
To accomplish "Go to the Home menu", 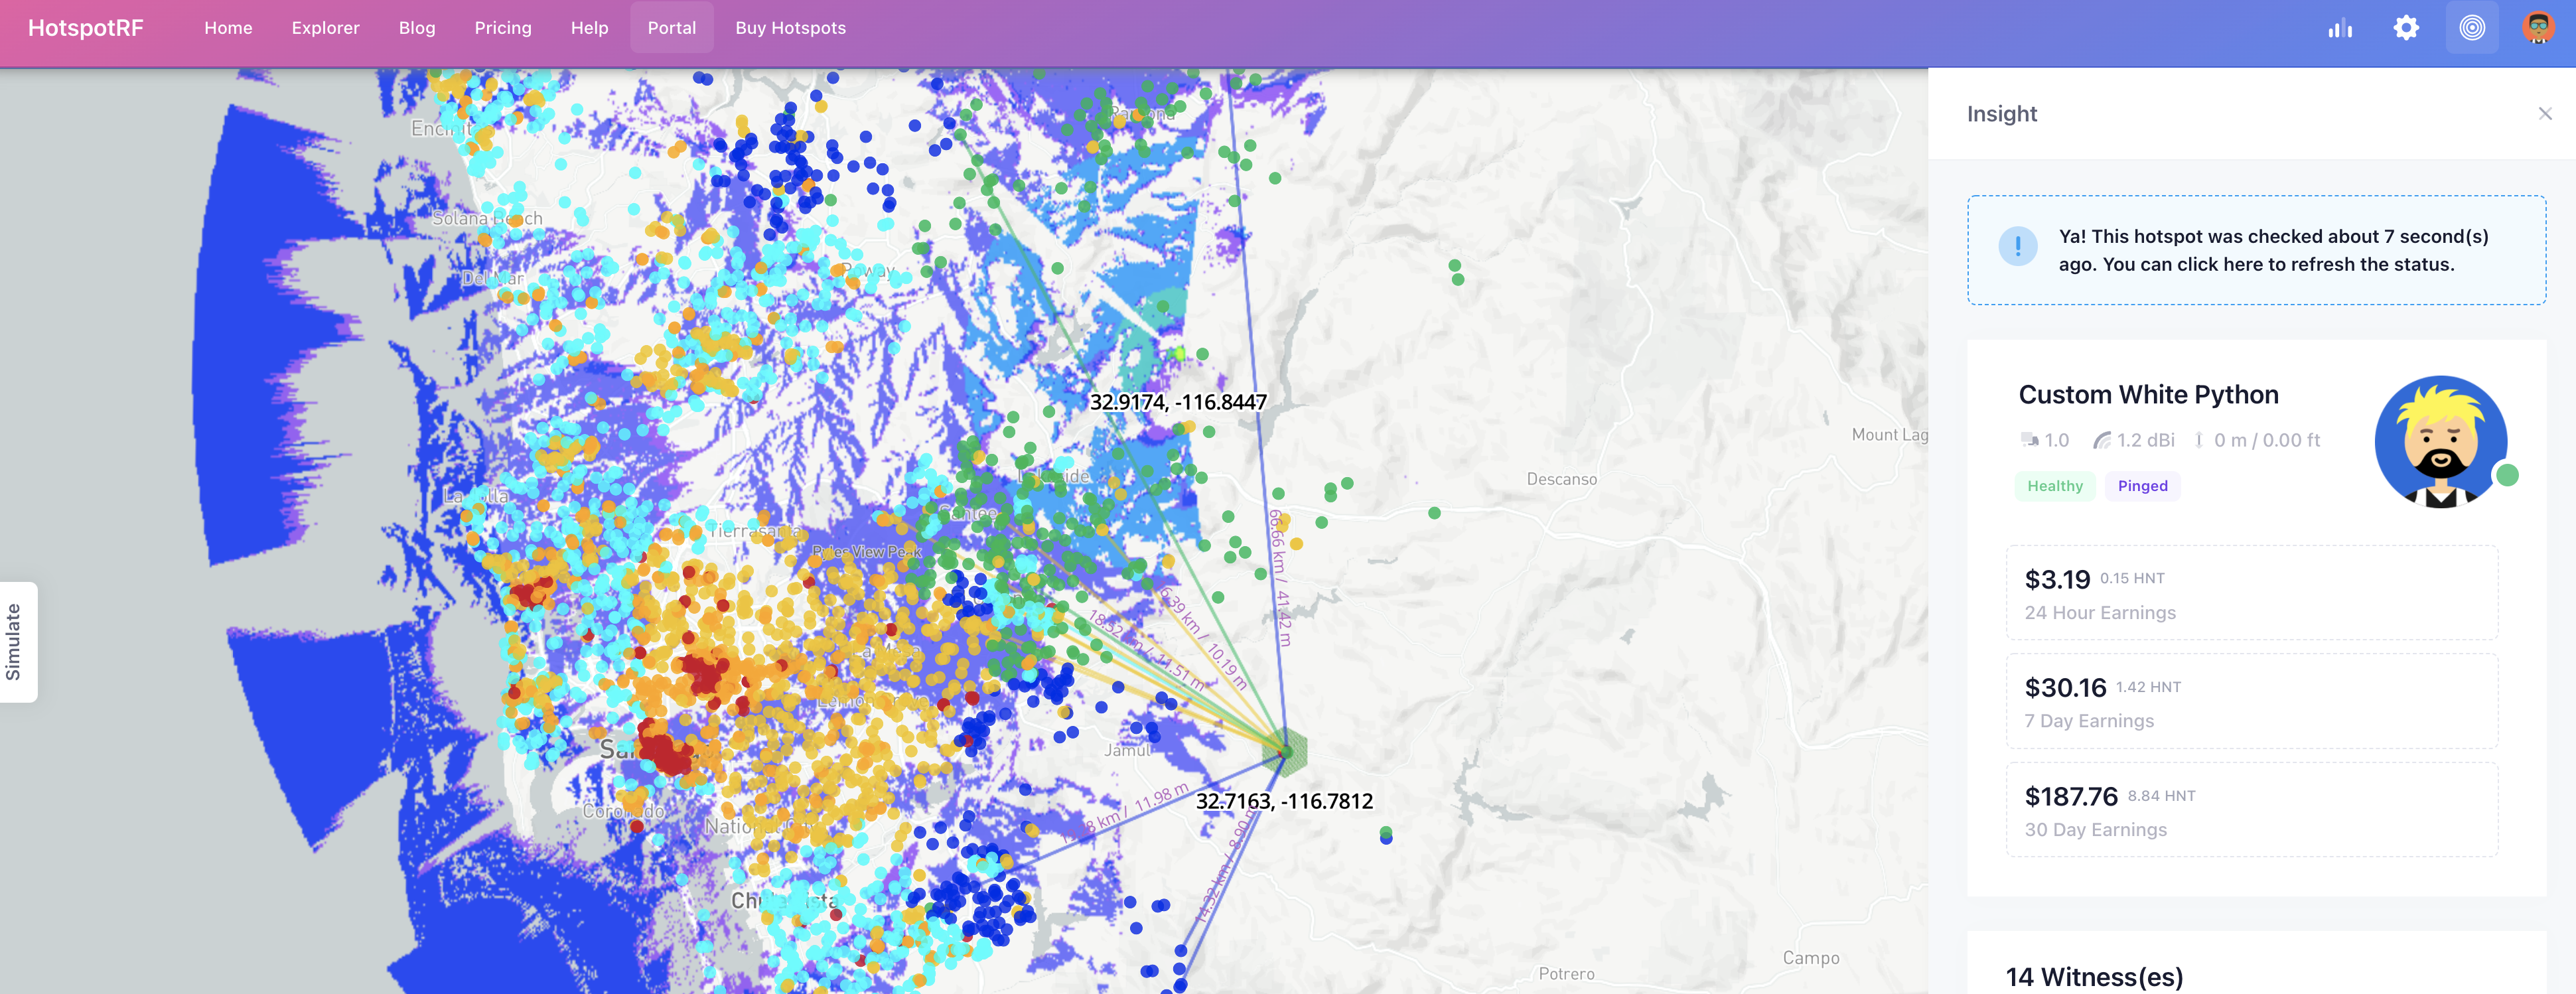I will click(x=228, y=28).
